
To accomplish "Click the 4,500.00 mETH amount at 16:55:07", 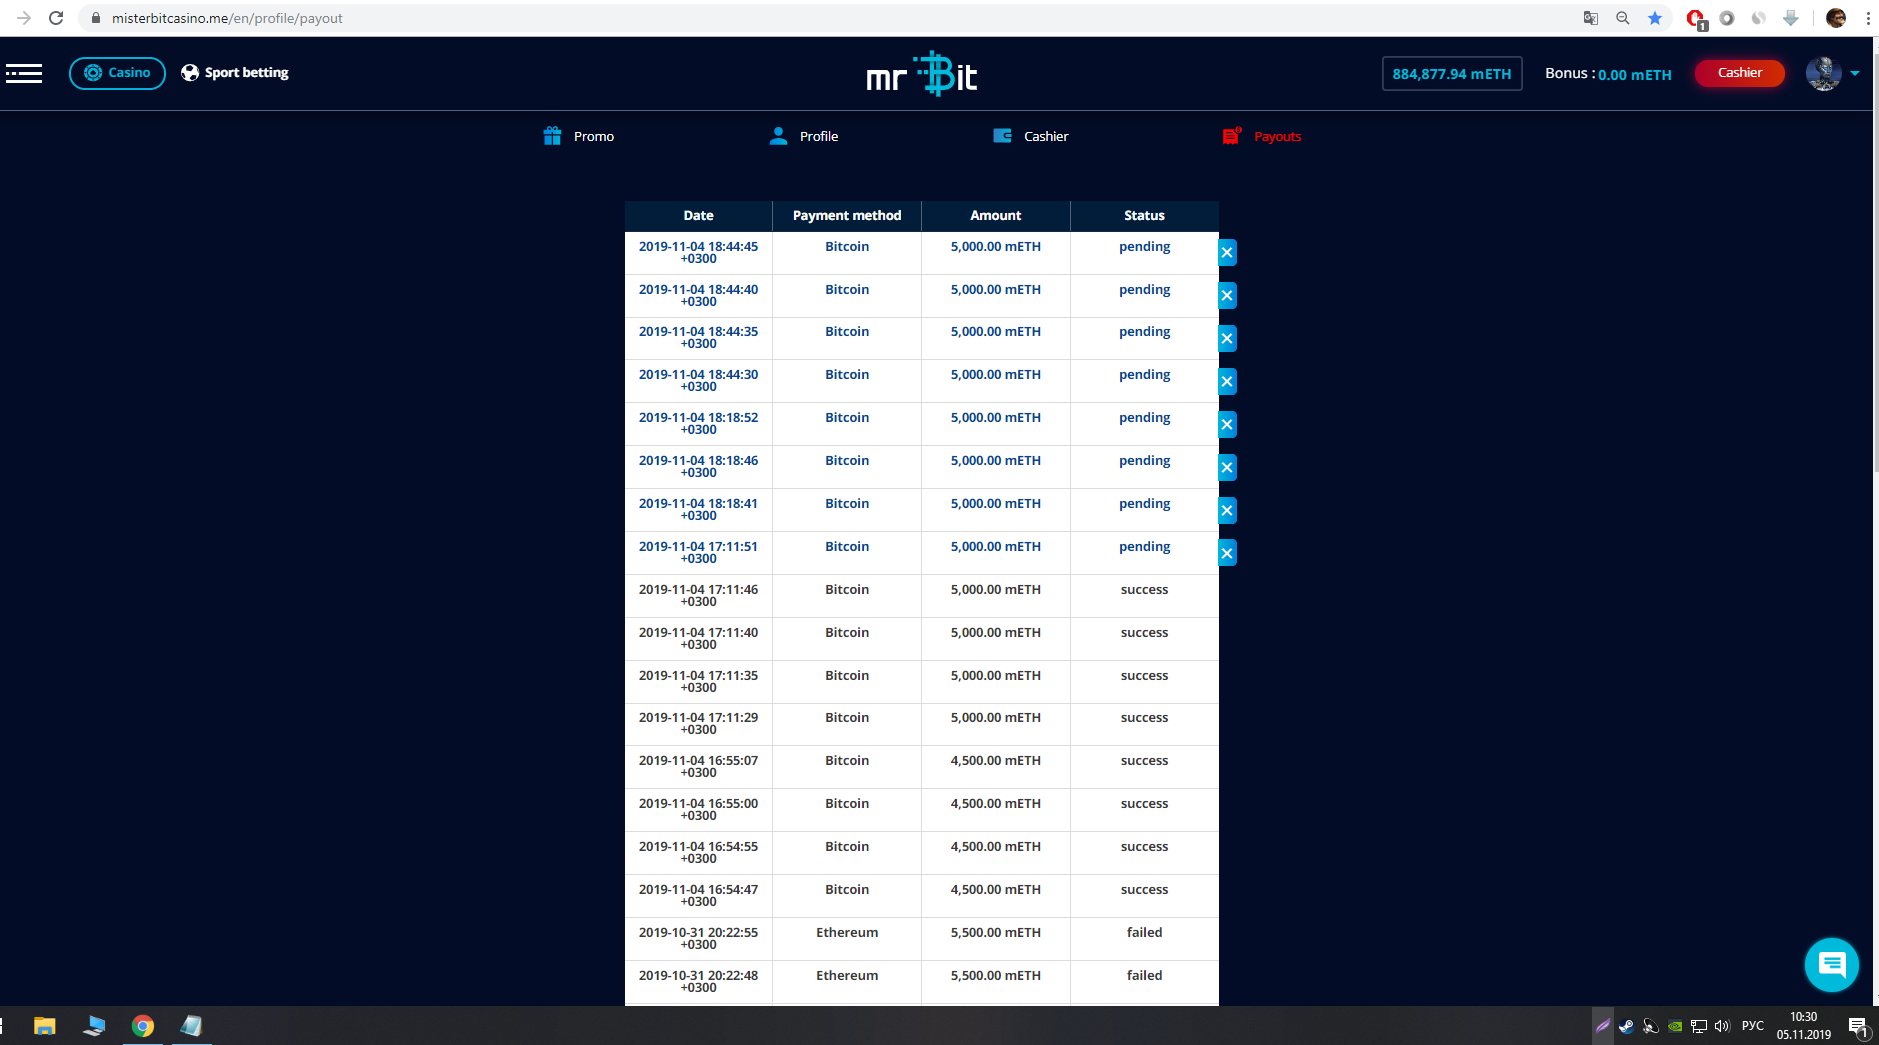I will 996,761.
